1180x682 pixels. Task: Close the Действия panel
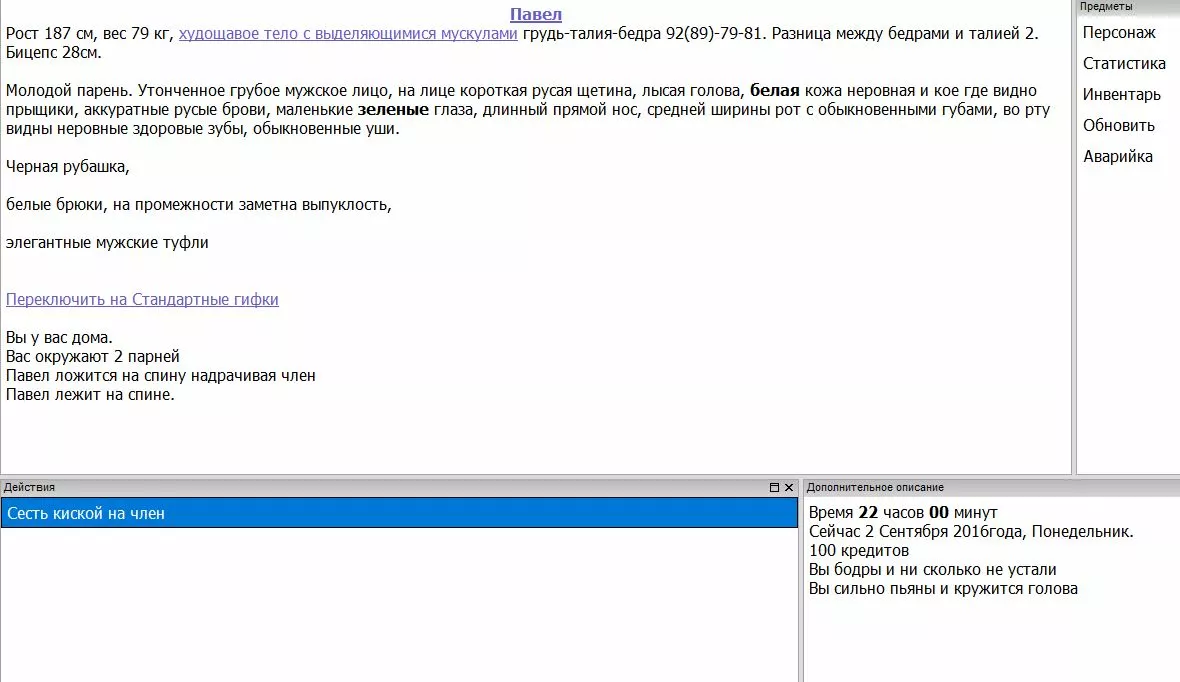(789, 488)
